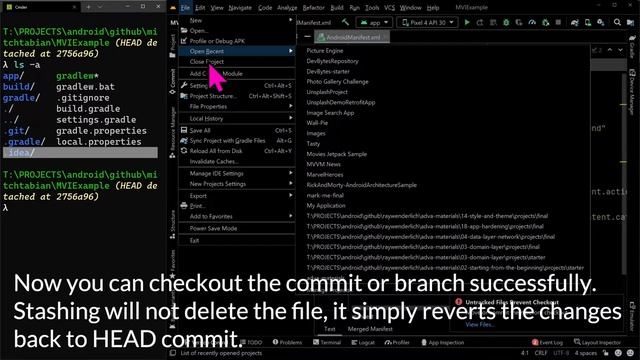Open the Resource Manager sidebar panel
The image size is (640, 360).
point(173,133)
